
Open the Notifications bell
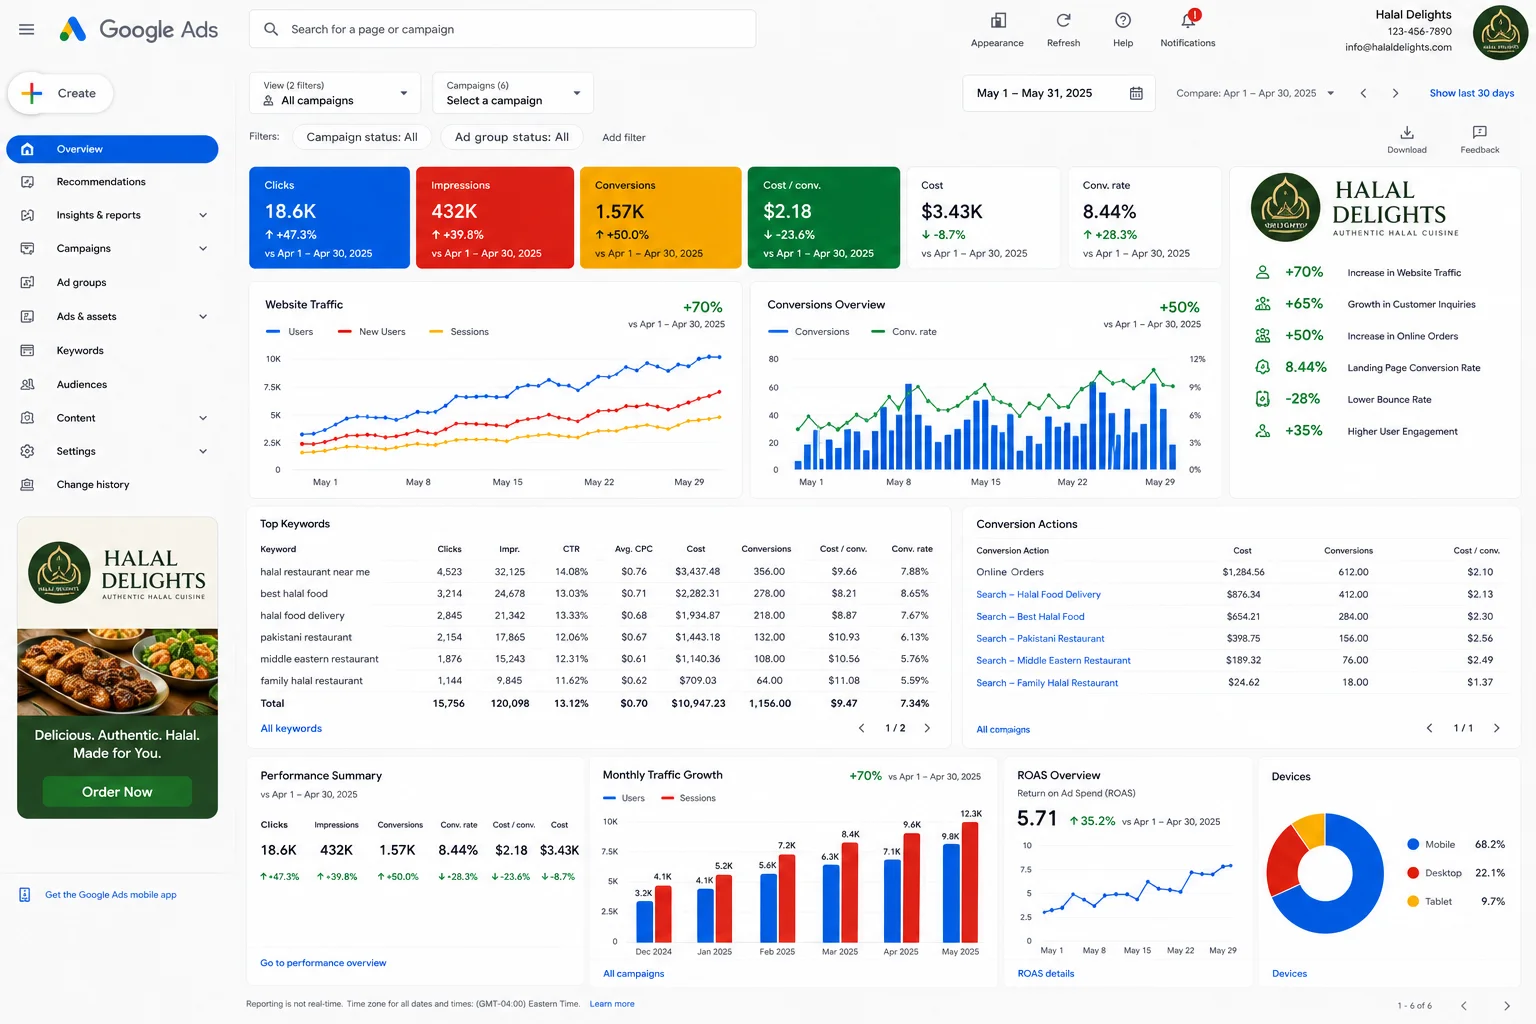pyautogui.click(x=1188, y=21)
